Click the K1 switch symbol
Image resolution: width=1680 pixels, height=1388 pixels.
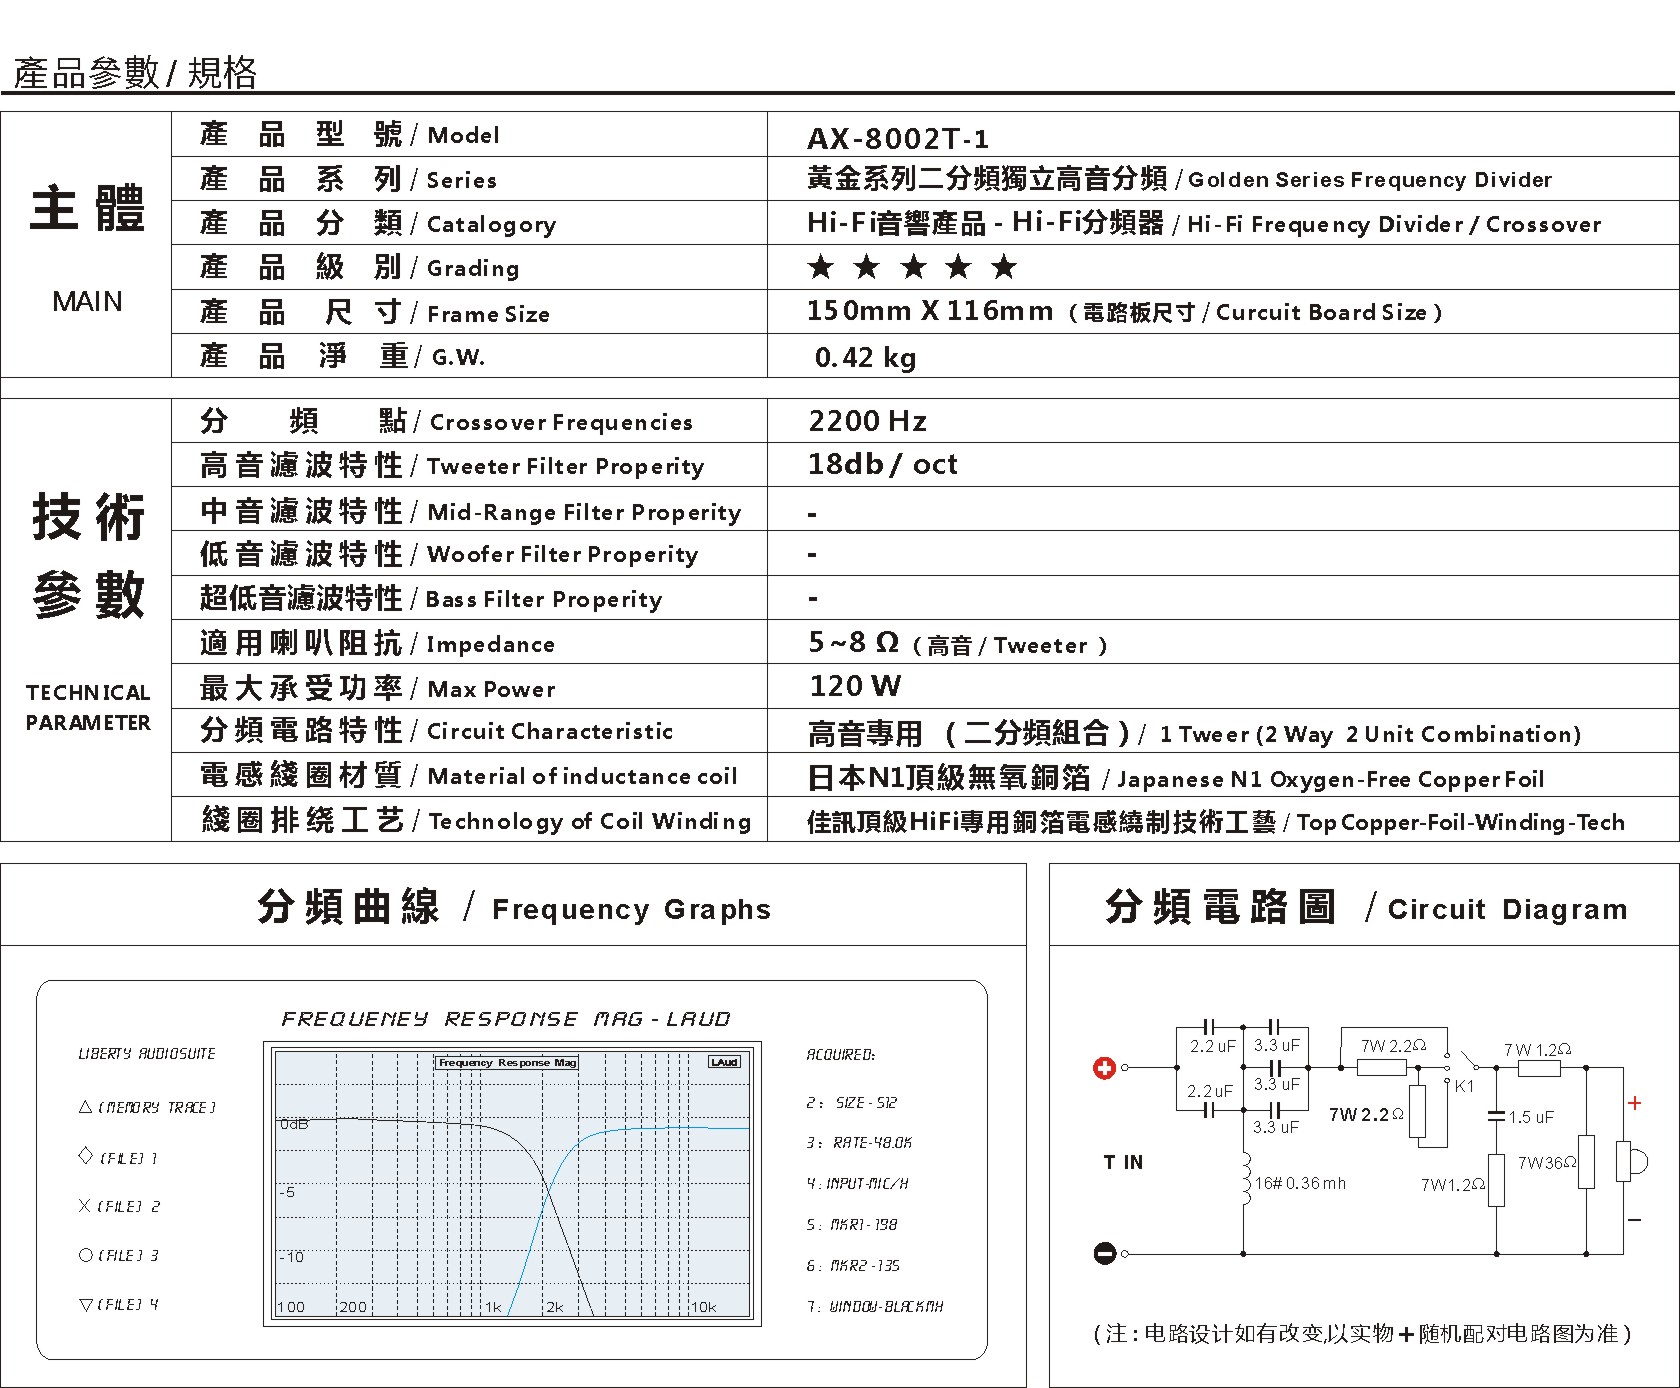click(1462, 1068)
